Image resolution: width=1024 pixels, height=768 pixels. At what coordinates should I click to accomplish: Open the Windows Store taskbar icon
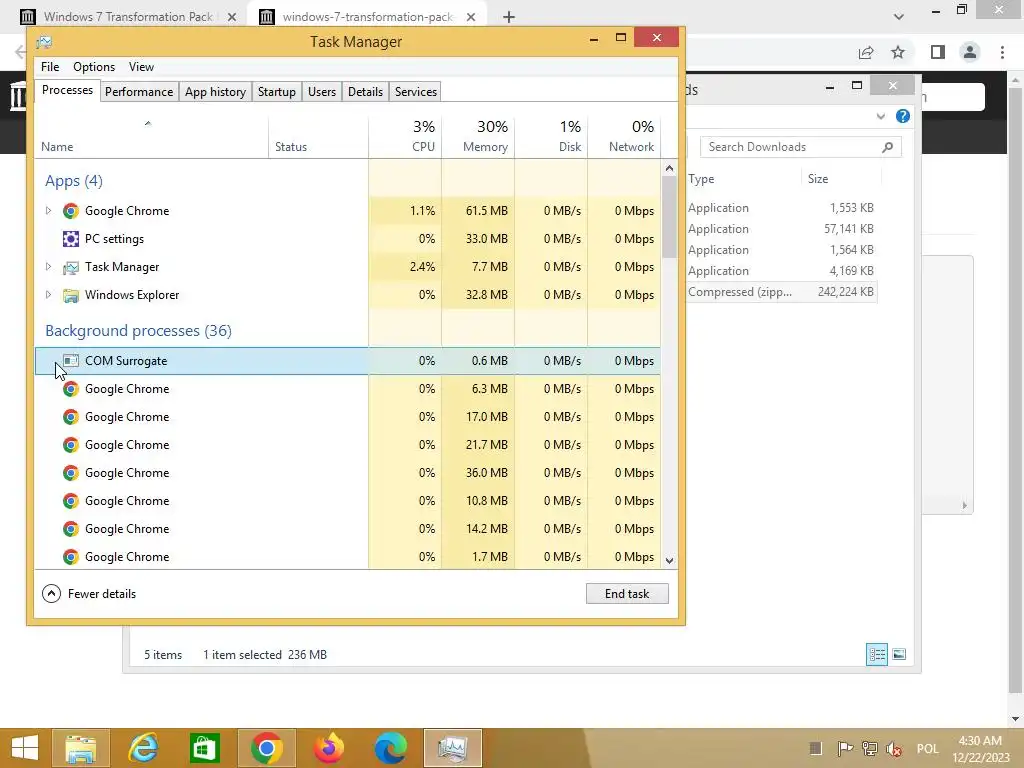(204, 748)
